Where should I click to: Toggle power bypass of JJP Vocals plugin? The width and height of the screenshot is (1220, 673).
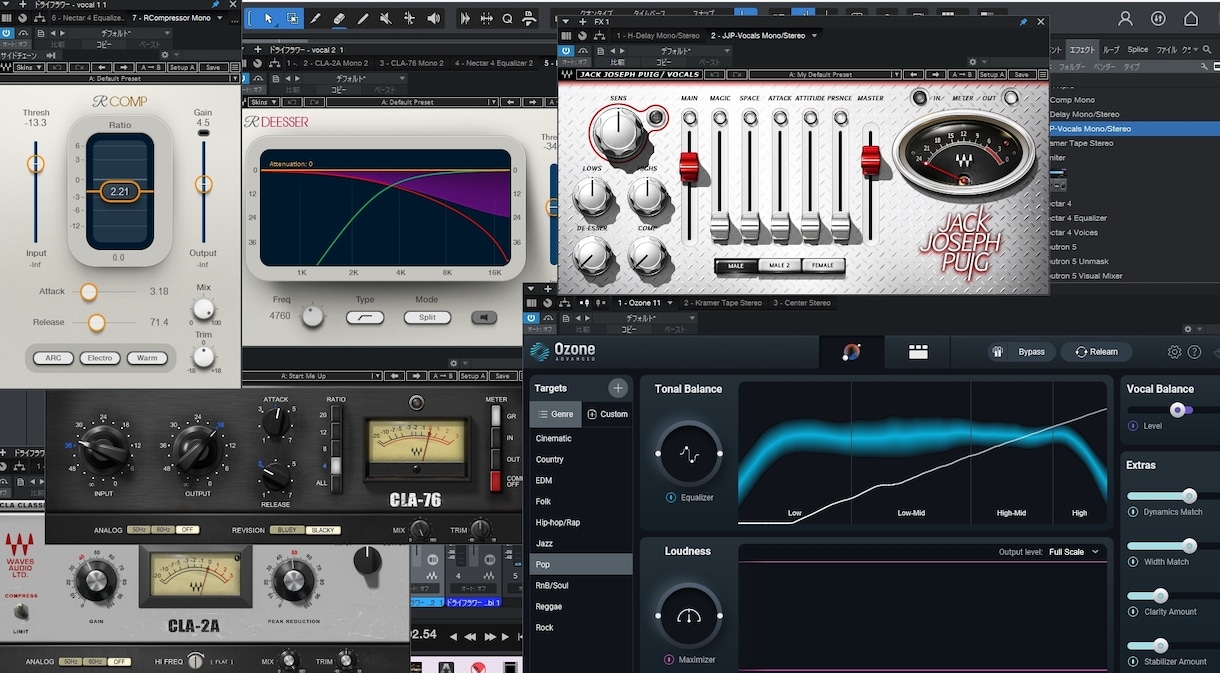coord(566,50)
